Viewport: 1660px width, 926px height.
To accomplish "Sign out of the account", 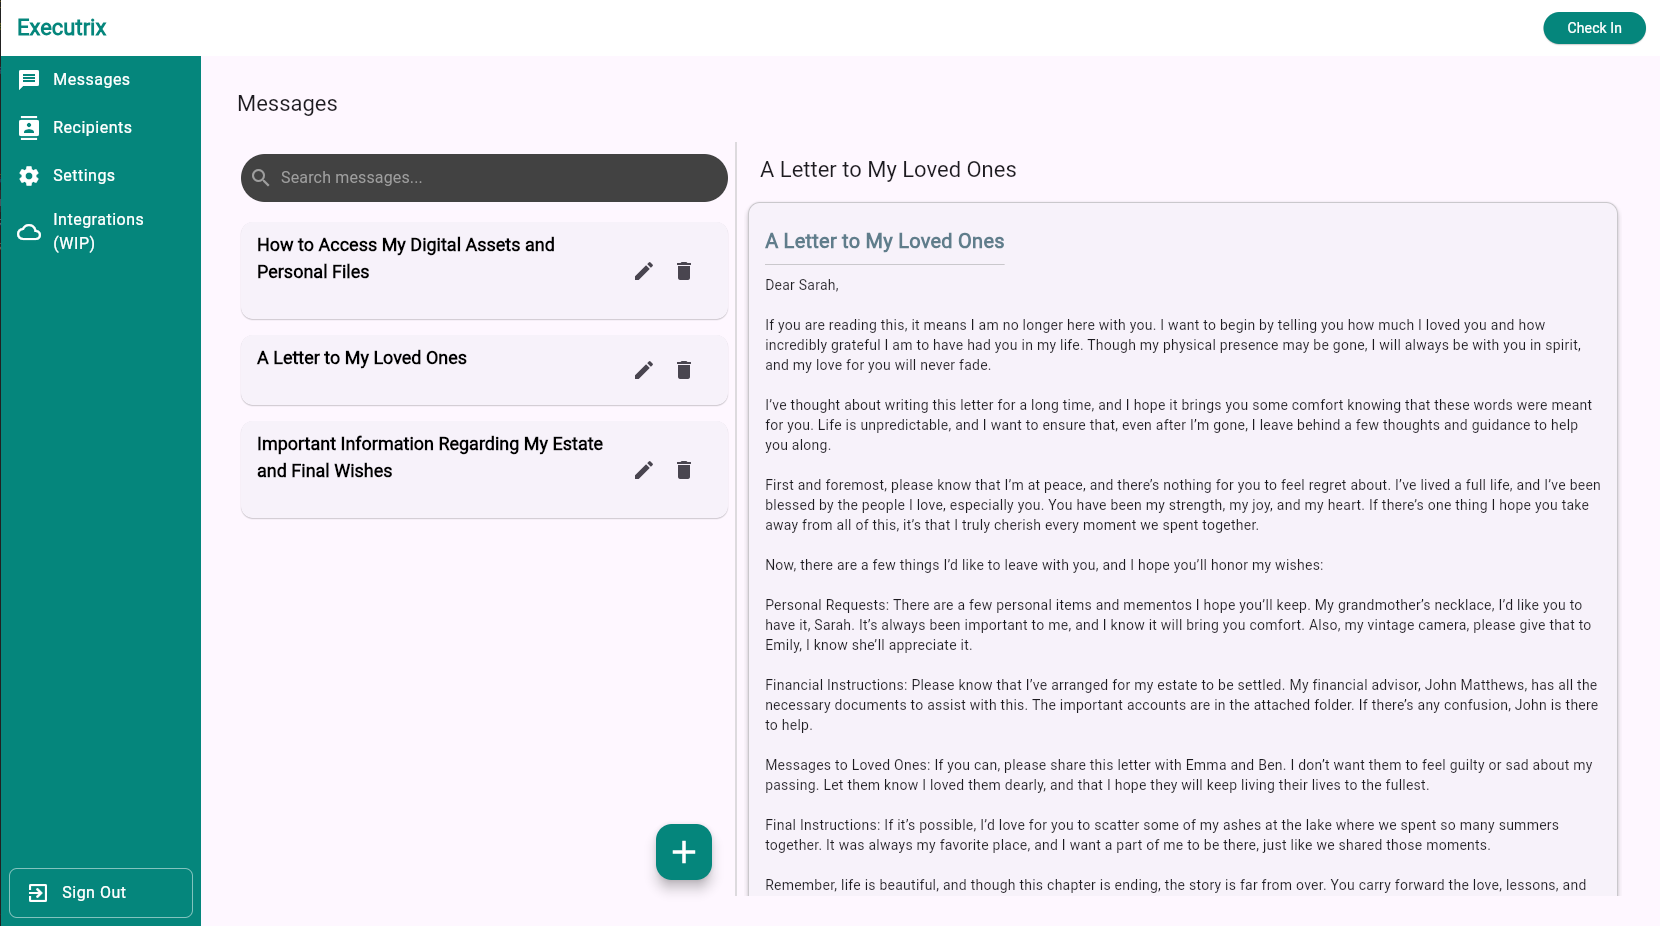I will click(x=100, y=893).
